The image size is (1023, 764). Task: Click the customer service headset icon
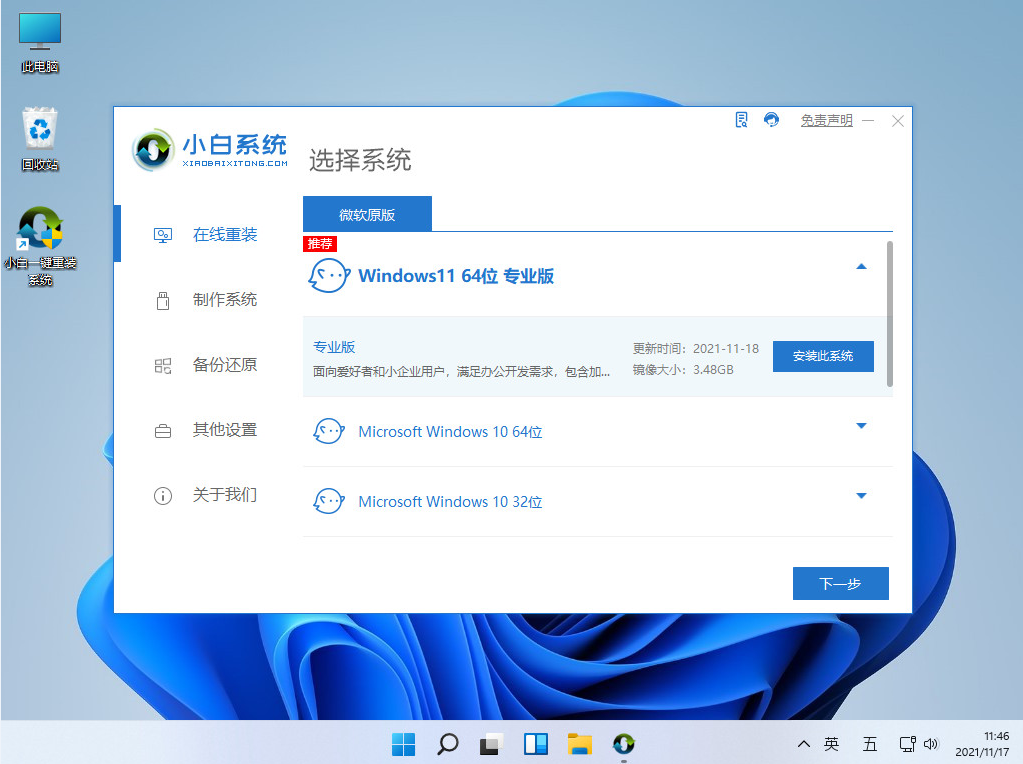pyautogui.click(x=771, y=119)
